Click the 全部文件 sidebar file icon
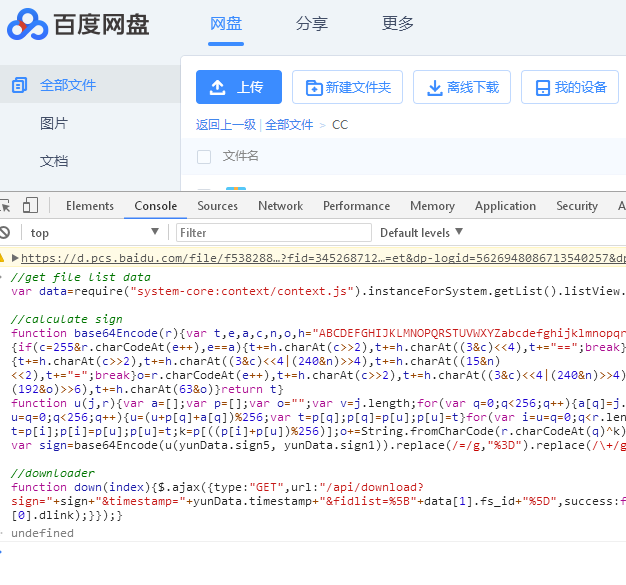This screenshot has height=585, width=626. [20, 85]
